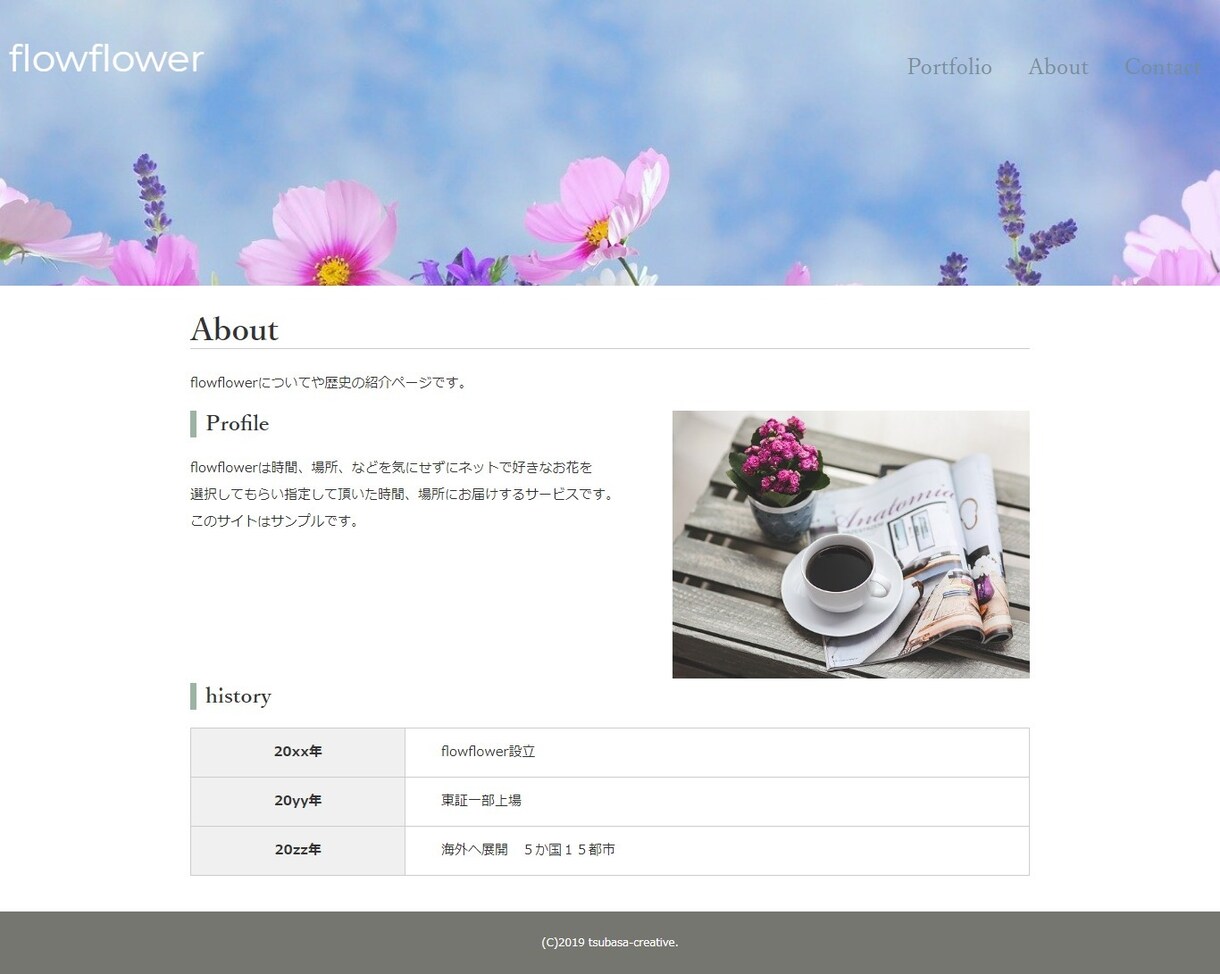Click the profile line starting flowflowerは時間

pos(391,467)
